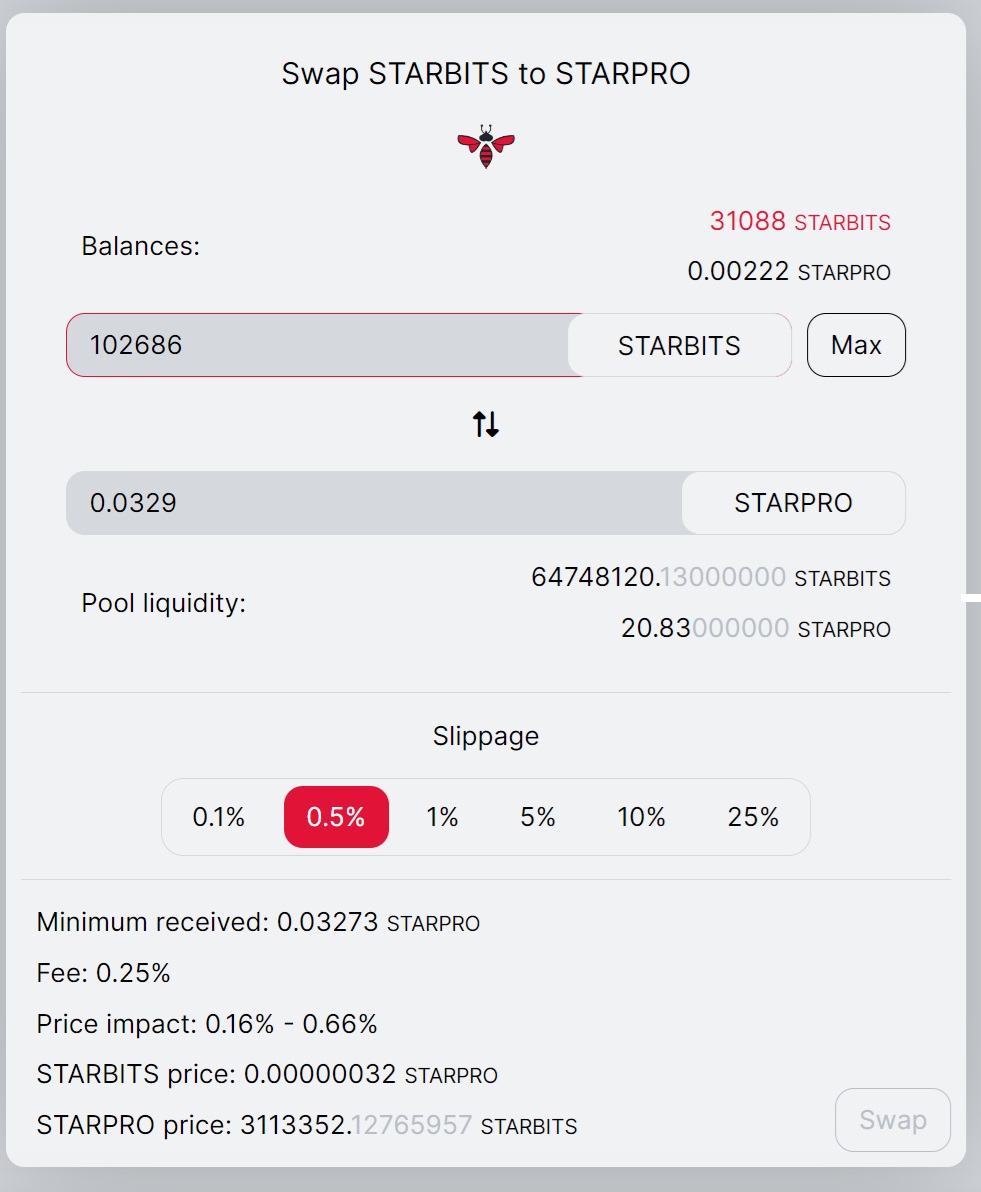The height and width of the screenshot is (1192, 981).
Task: Set slippage to 25%
Action: coord(753,817)
